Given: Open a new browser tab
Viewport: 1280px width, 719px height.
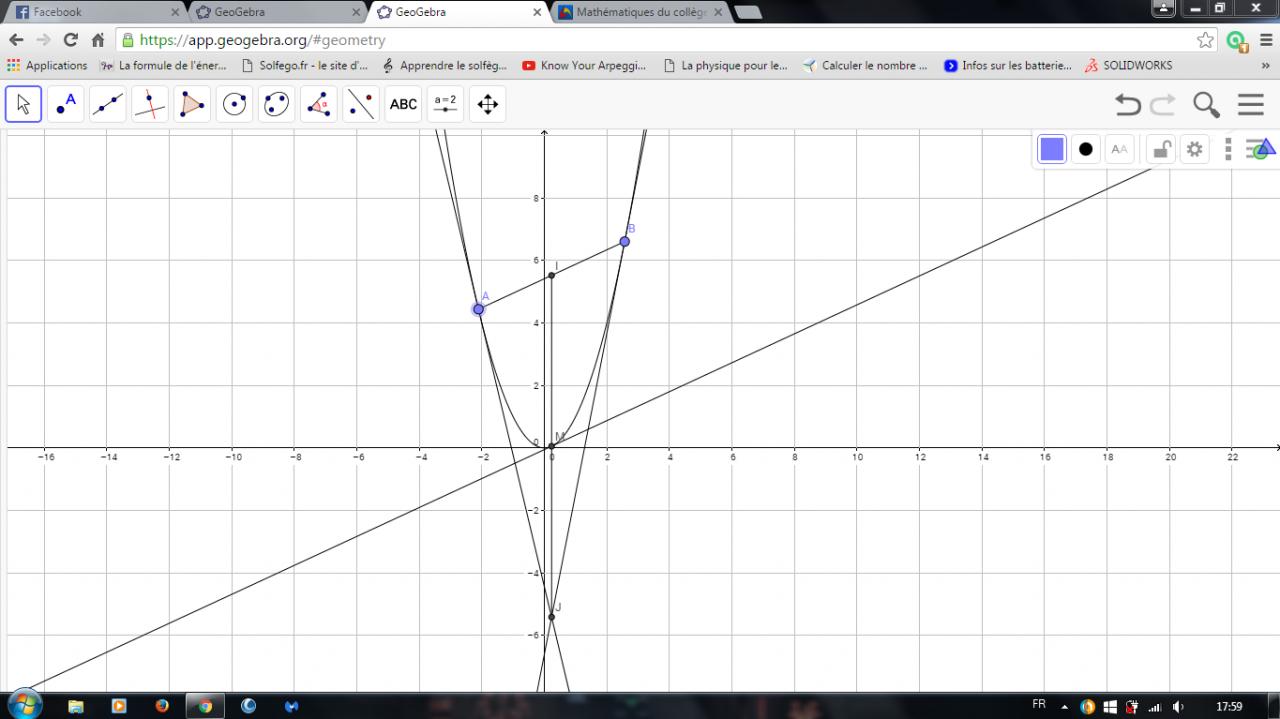Looking at the screenshot, I should (748, 13).
